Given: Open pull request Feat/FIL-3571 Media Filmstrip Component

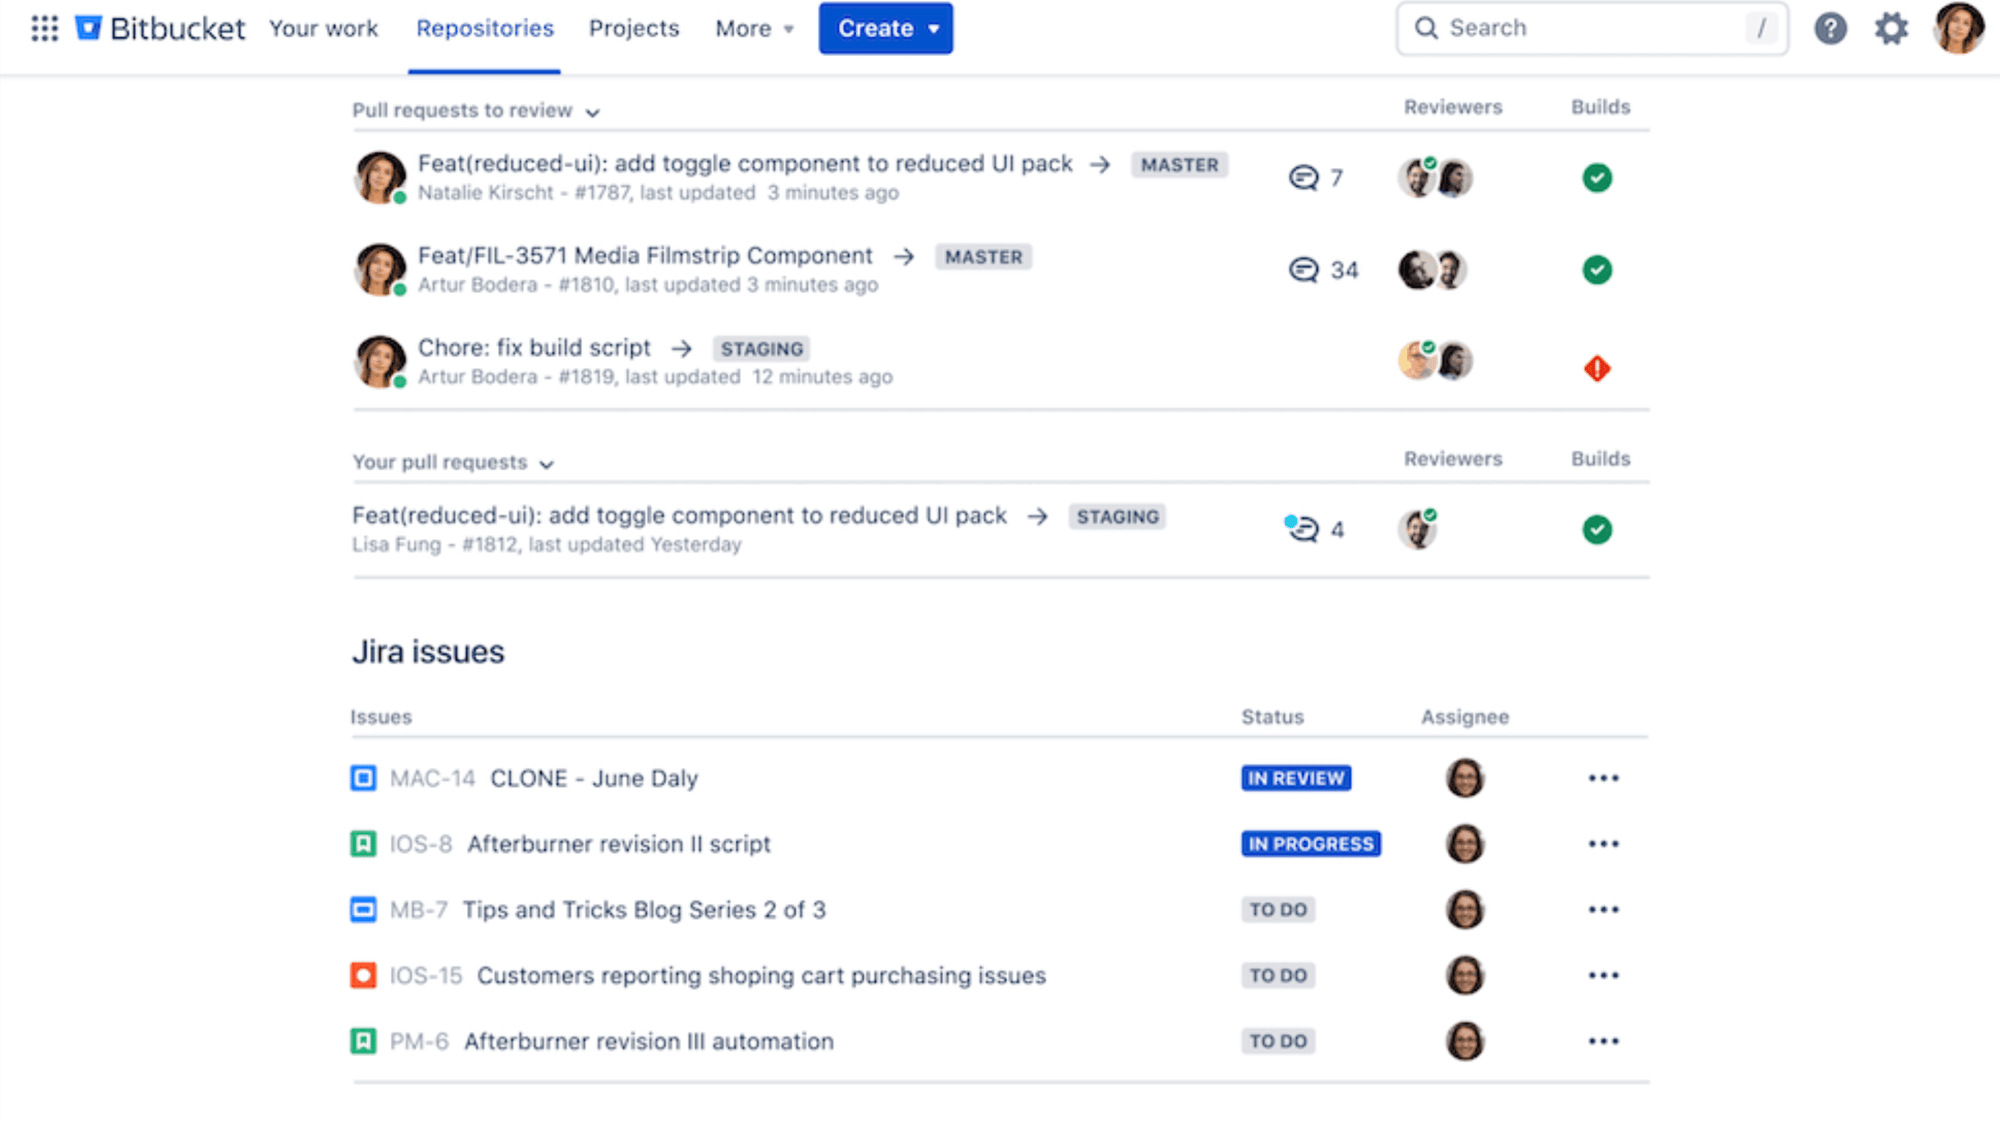Looking at the screenshot, I should 643,255.
